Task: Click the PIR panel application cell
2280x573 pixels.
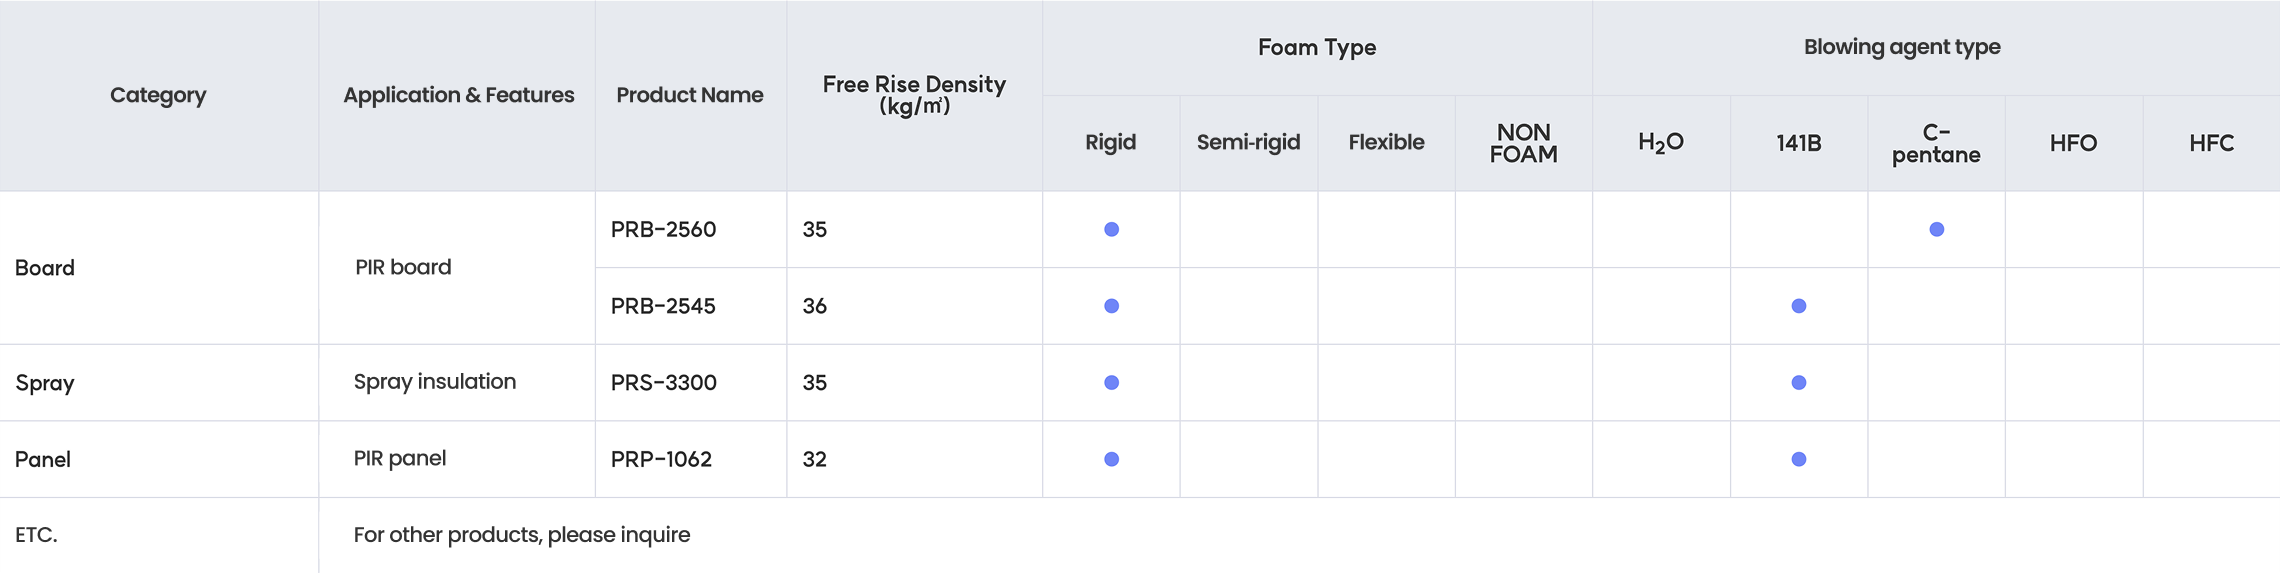Action: pyautogui.click(x=400, y=458)
